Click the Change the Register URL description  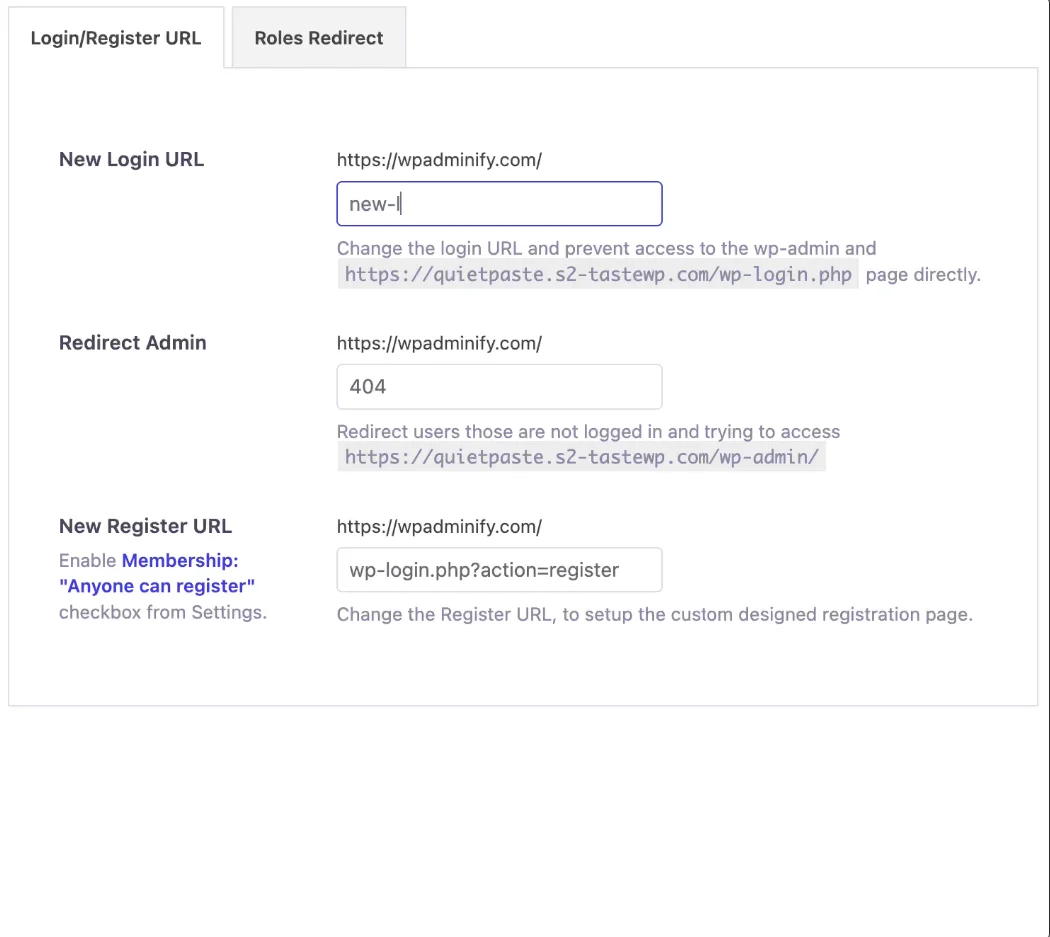(655, 614)
